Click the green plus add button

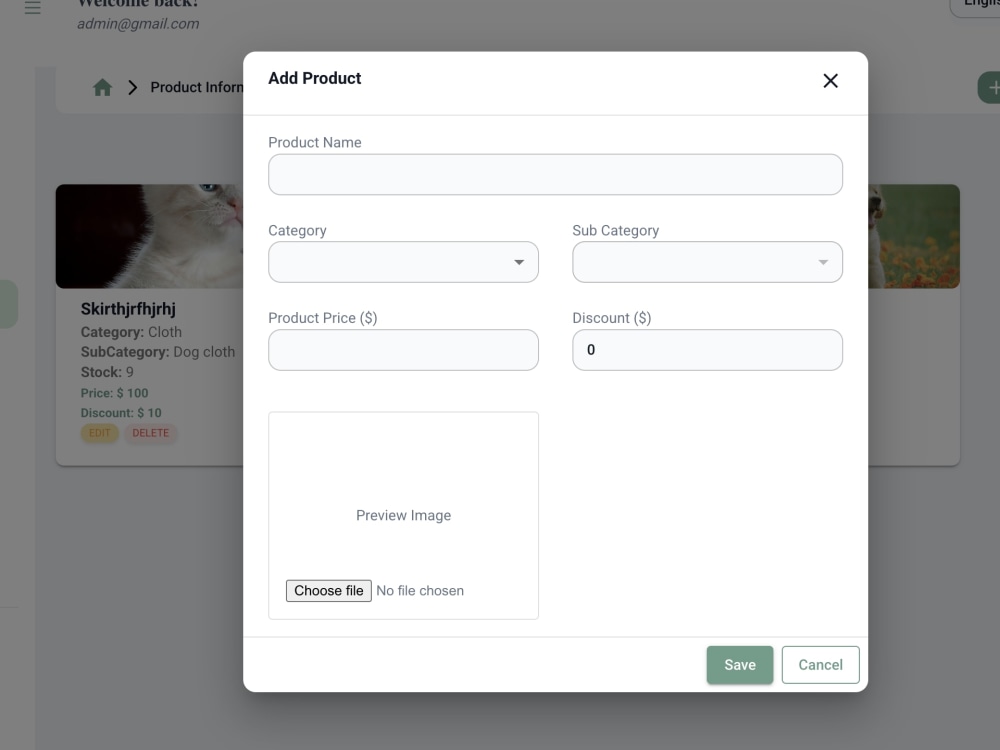pyautogui.click(x=989, y=87)
